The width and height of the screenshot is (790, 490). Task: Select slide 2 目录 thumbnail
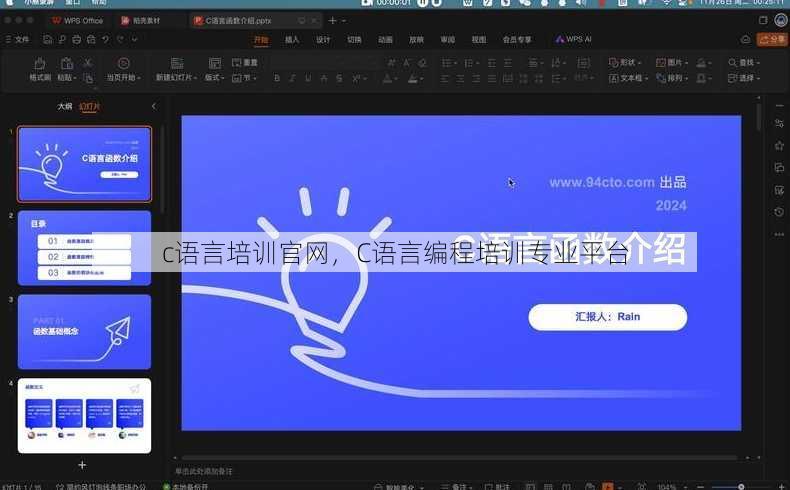tap(84, 248)
